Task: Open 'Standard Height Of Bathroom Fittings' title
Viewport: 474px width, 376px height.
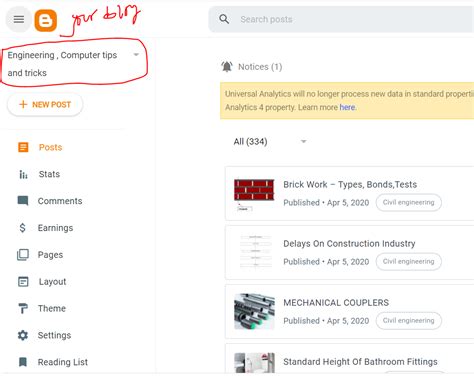Action: coord(360,362)
